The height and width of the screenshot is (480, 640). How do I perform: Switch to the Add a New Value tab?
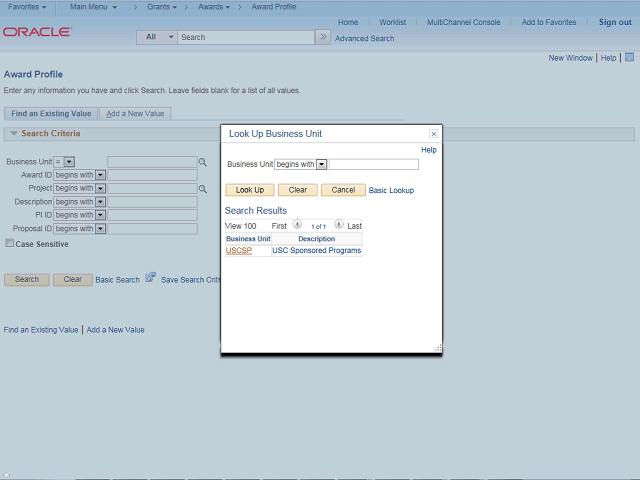coord(135,113)
